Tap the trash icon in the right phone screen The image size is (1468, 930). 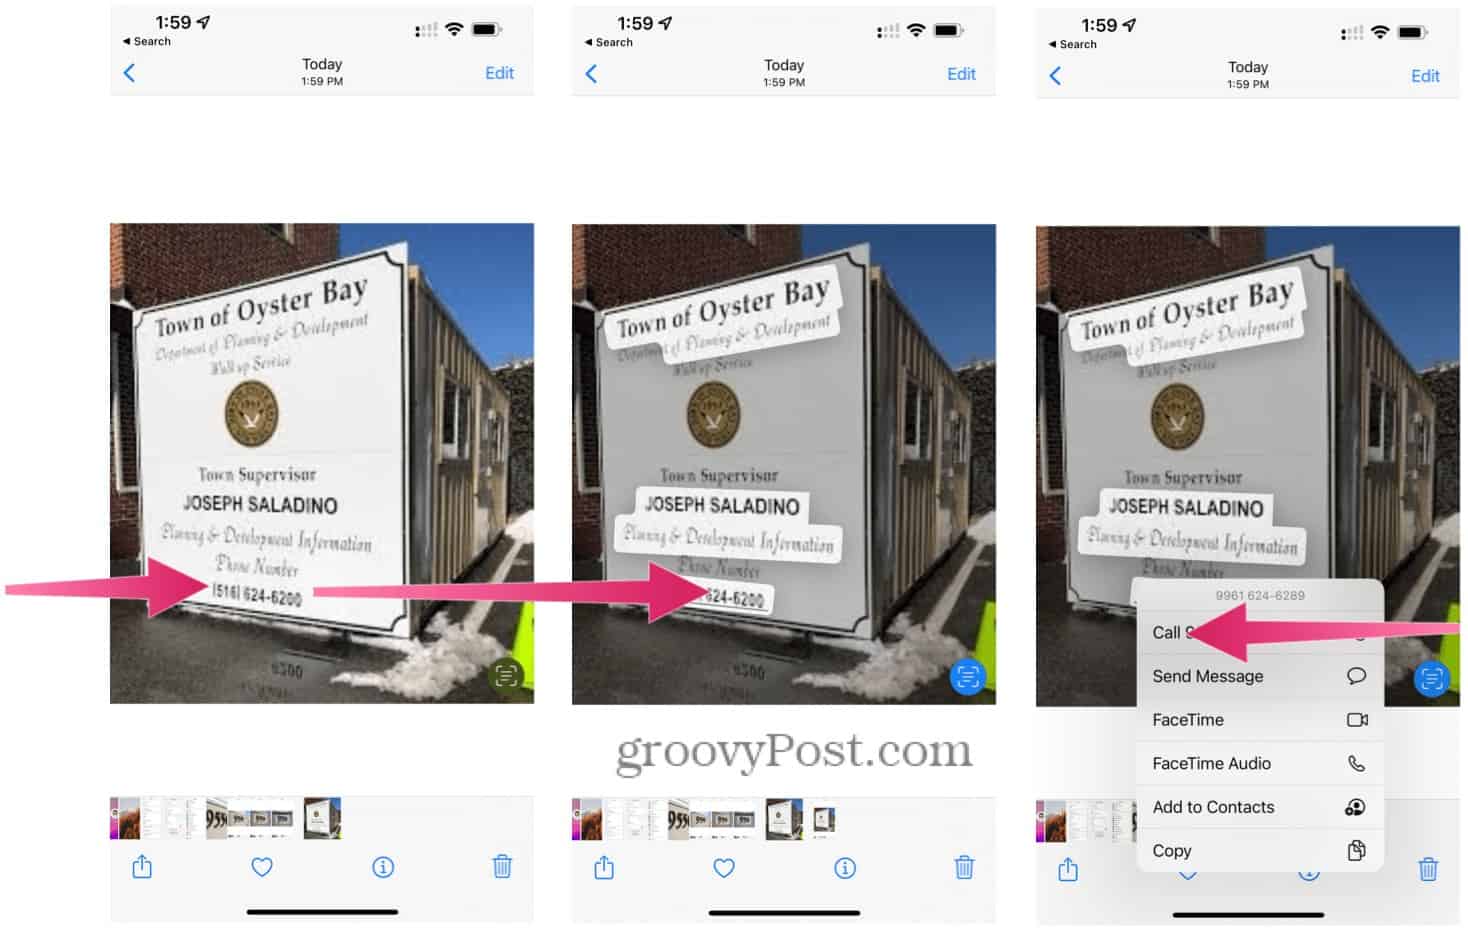1428,869
